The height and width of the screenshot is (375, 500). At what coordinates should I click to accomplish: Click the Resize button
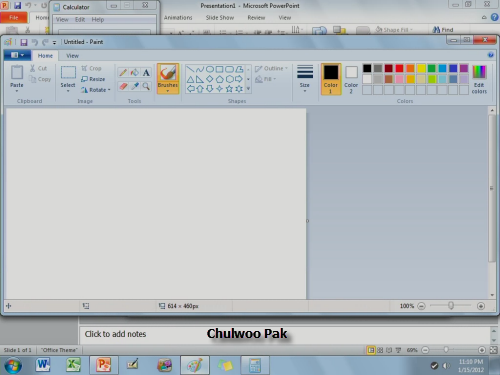tap(93, 79)
